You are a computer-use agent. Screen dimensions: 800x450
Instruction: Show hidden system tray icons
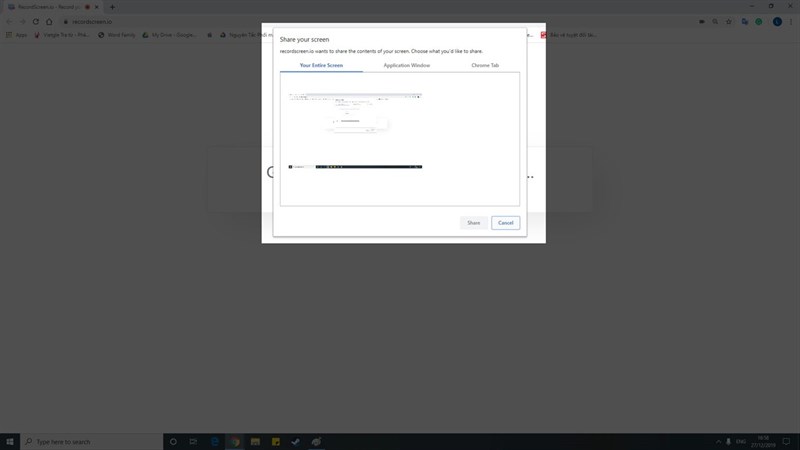[x=718, y=442]
